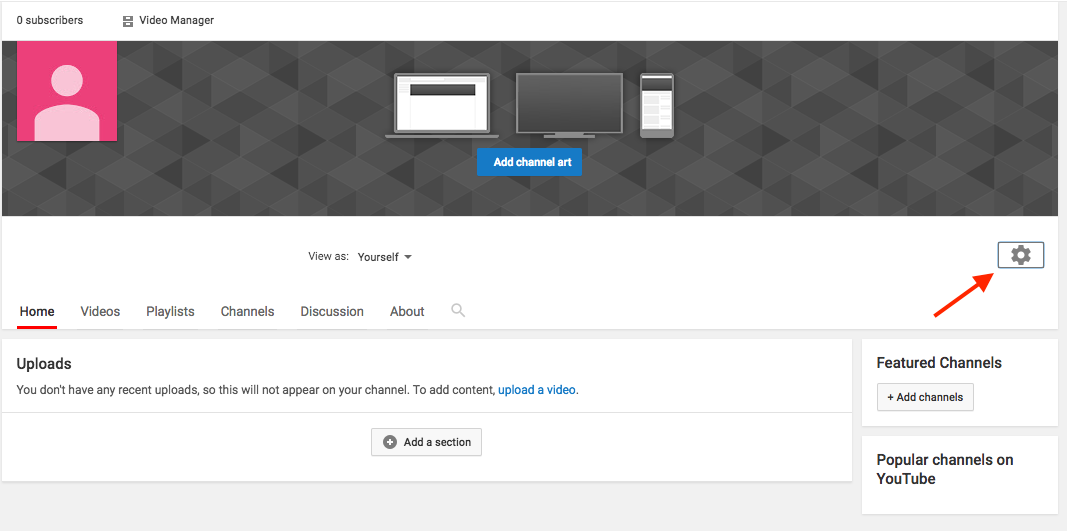Image resolution: width=1067 pixels, height=531 pixels.
Task: Click the 0 subscribers count
Action: click(x=50, y=20)
